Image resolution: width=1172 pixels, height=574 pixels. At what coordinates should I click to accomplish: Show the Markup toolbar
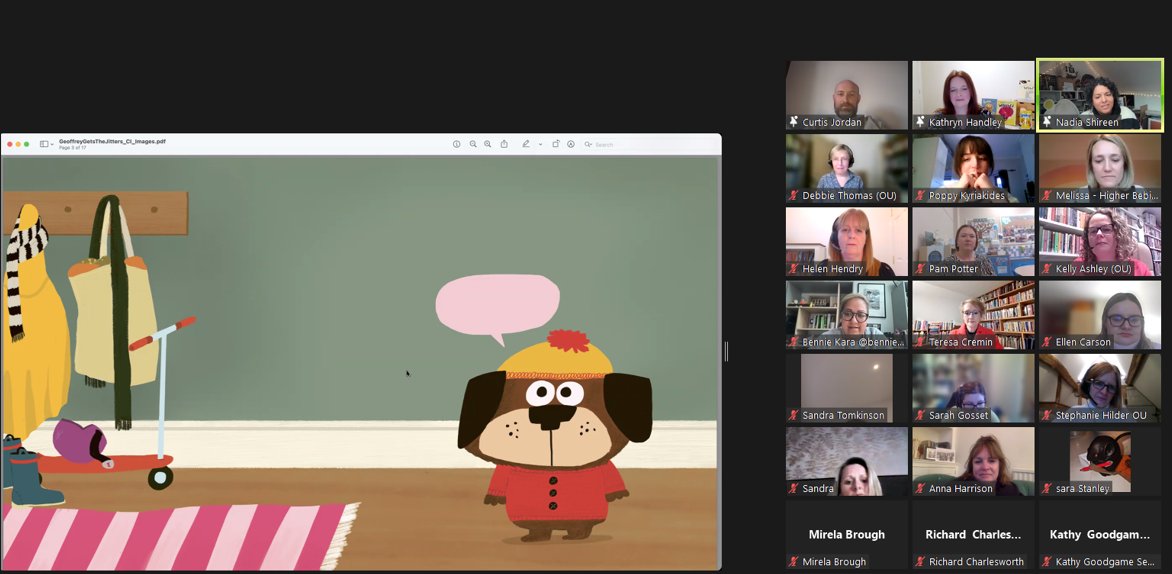coord(571,144)
